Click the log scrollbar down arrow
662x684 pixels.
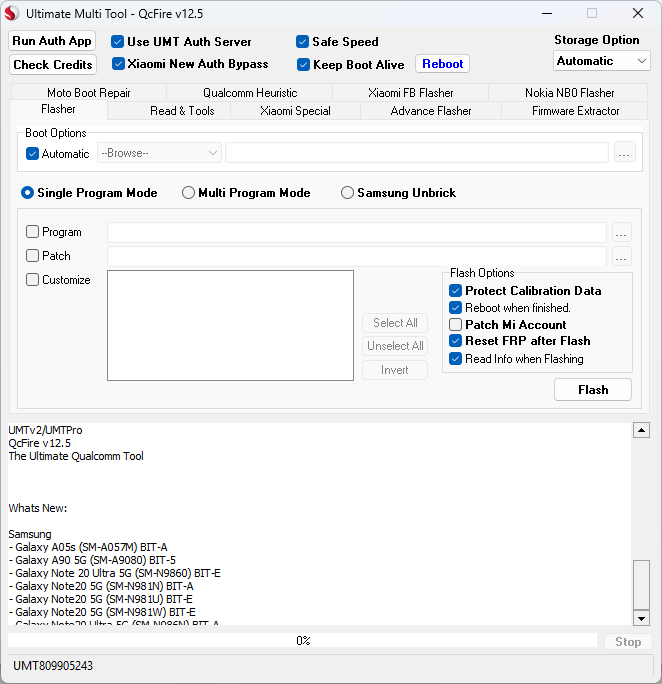[x=642, y=618]
